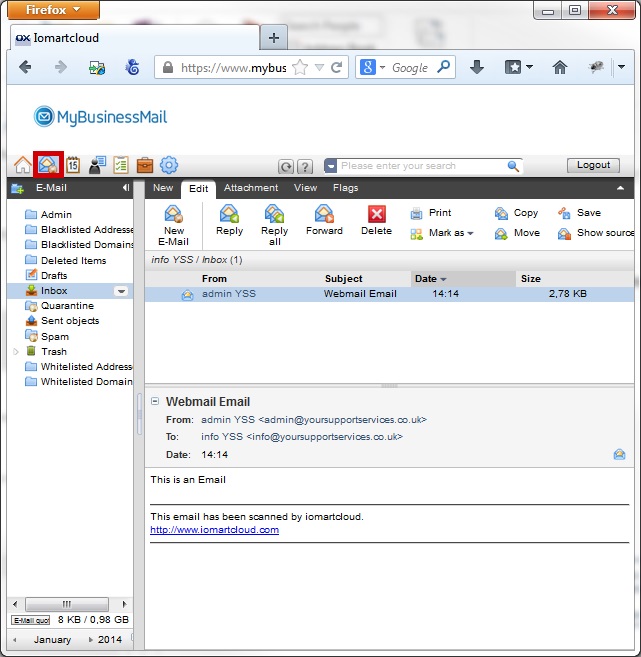Viewport: 641px width, 657px height.
Task: Open the iomartcloud.com link
Action: [x=214, y=530]
